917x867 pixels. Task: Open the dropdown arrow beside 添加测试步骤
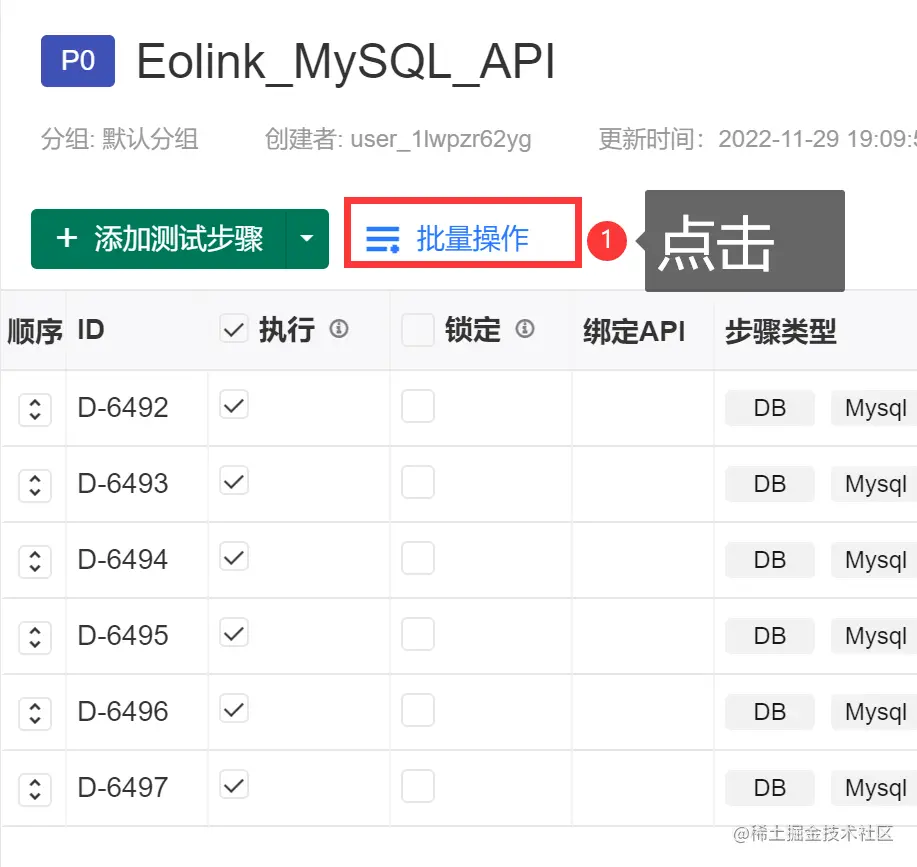[307, 239]
